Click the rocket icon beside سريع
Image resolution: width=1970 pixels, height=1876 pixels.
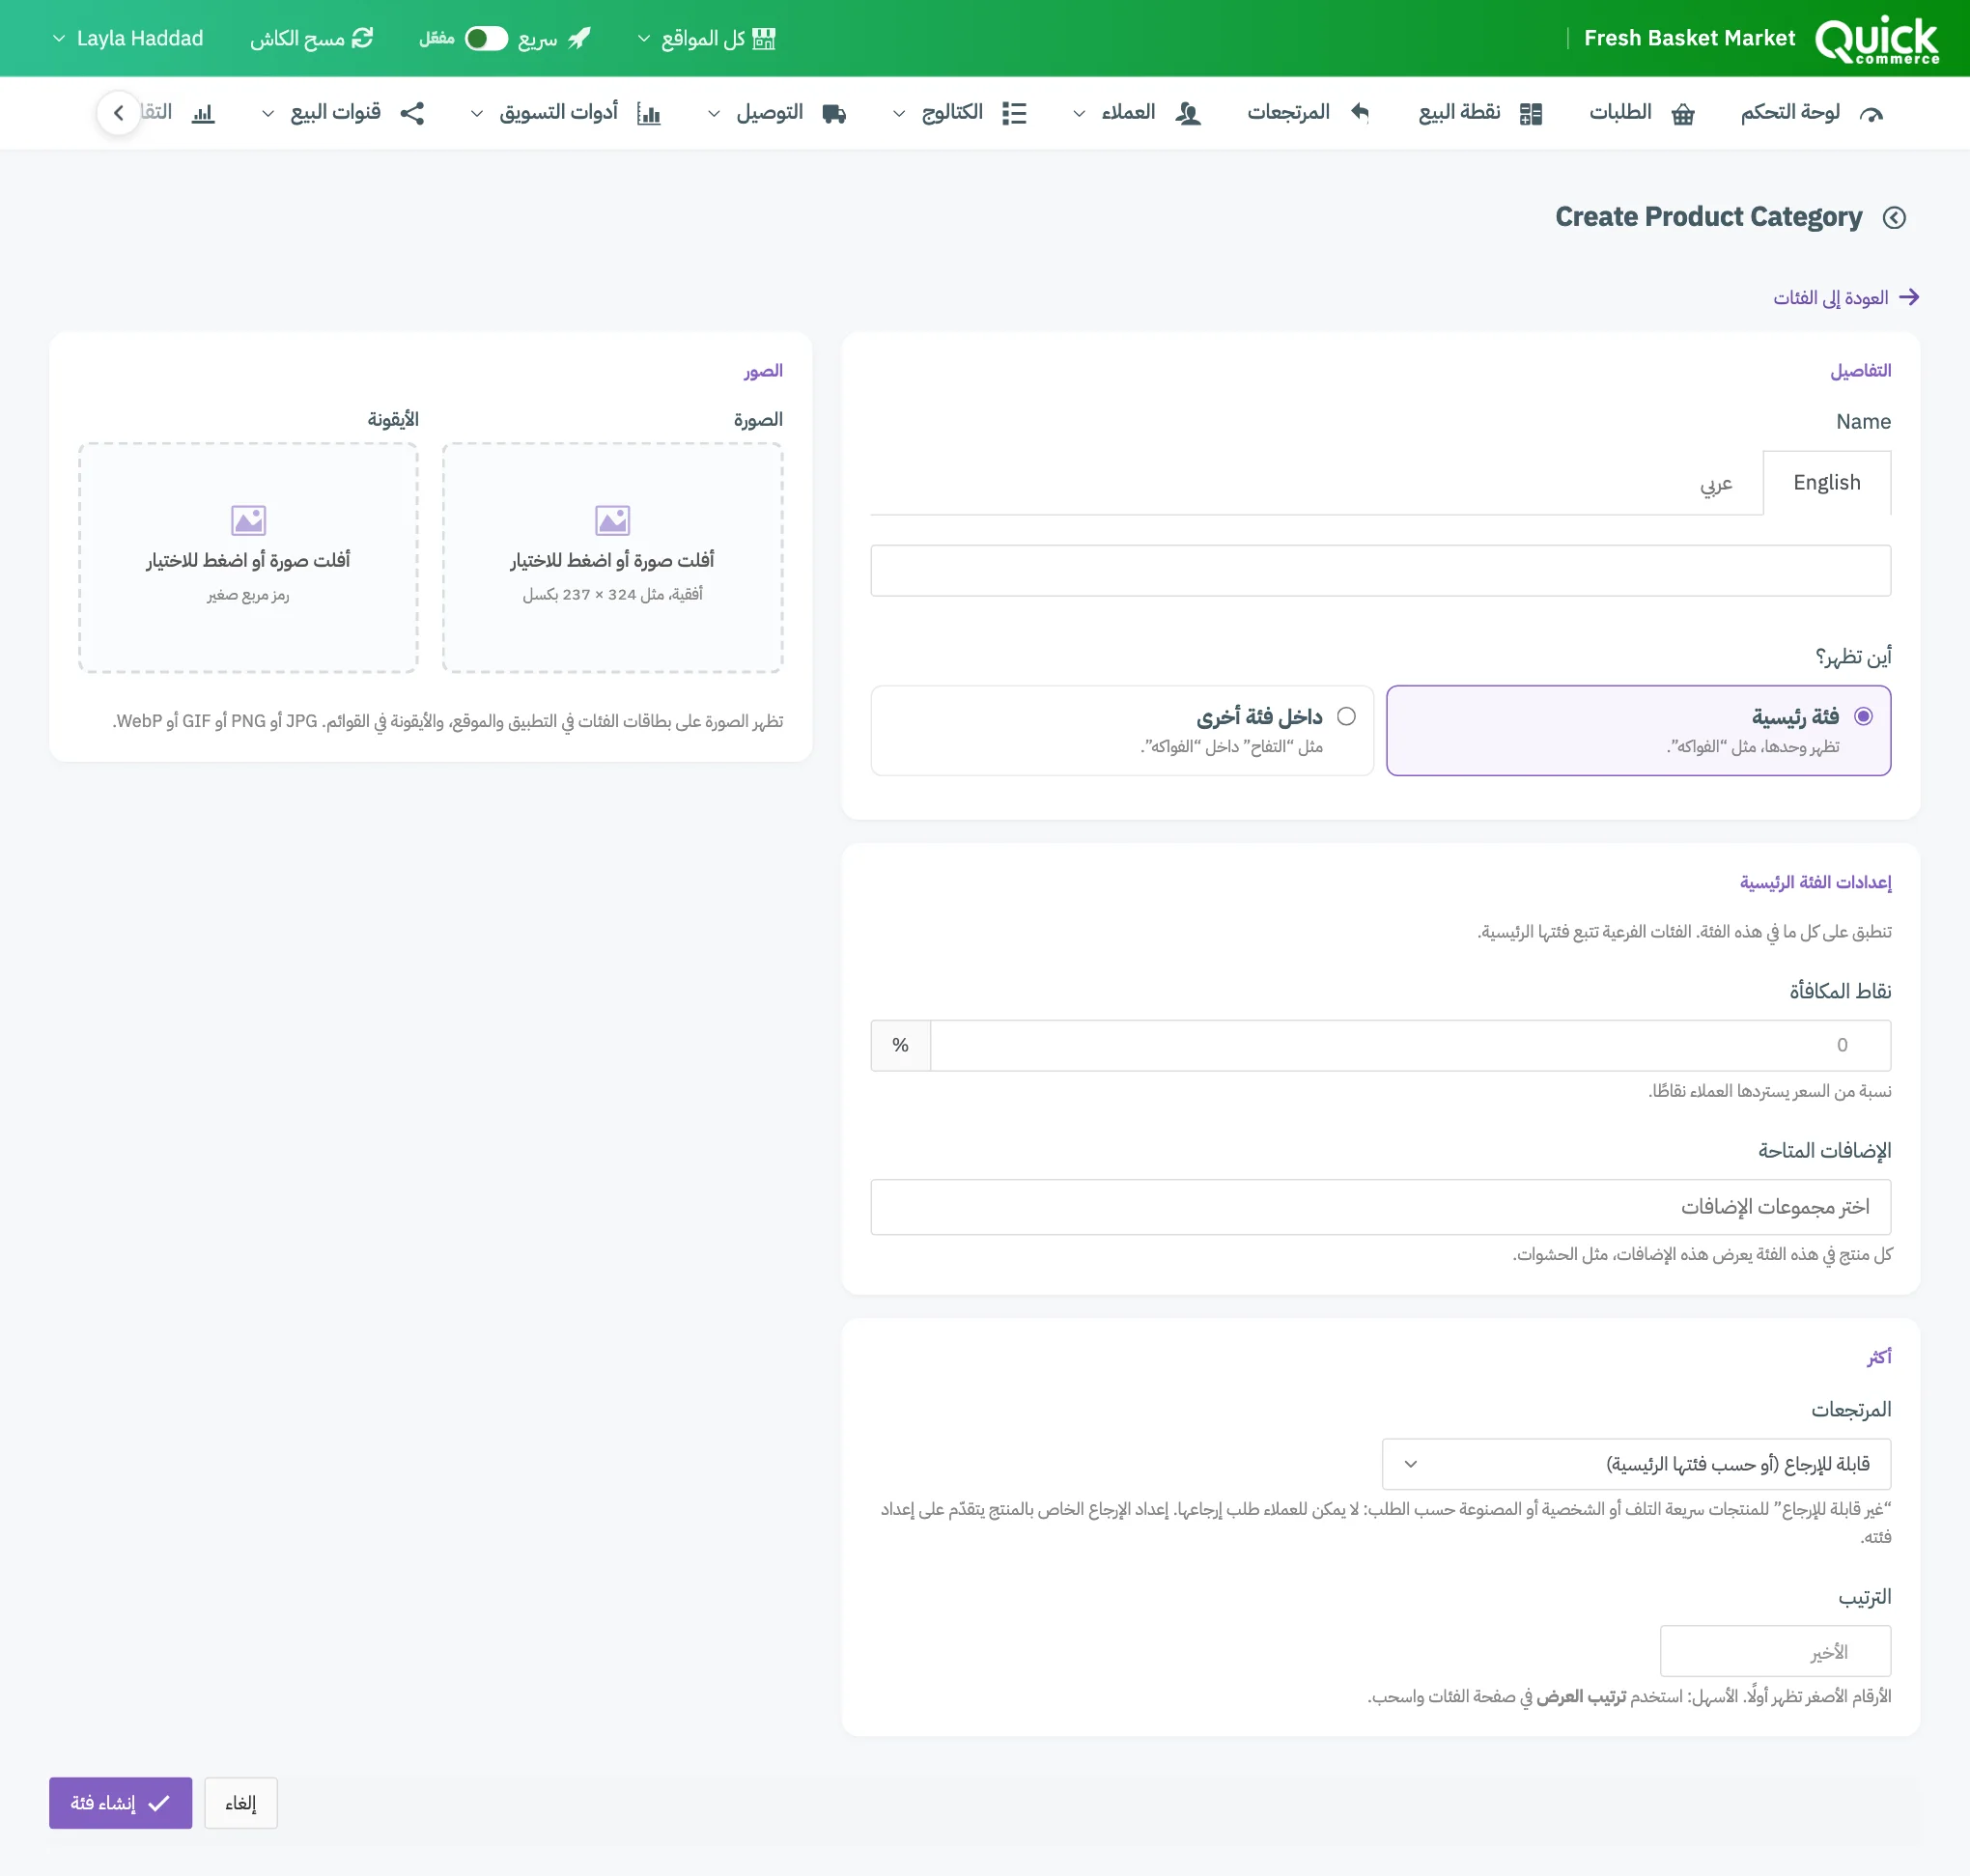pos(579,38)
